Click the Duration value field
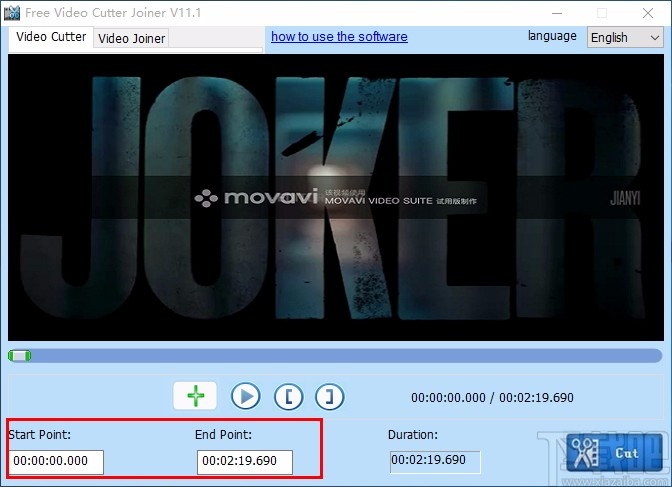 [x=435, y=461]
